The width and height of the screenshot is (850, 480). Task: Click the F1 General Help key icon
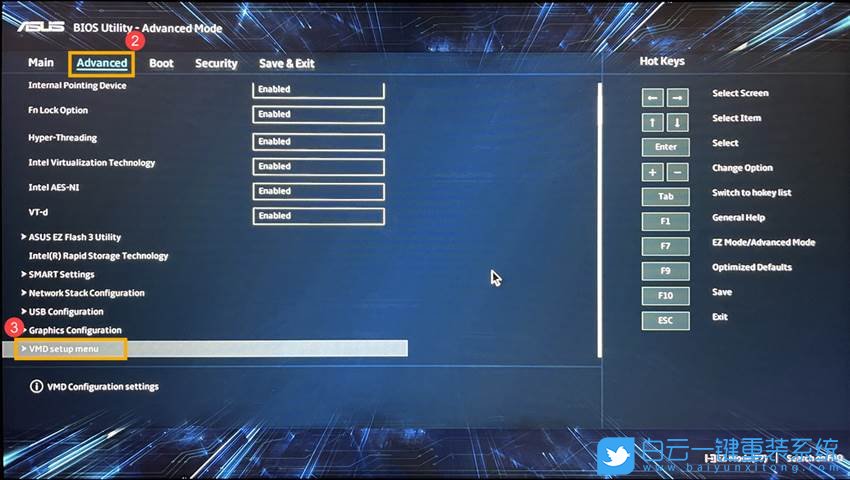tap(665, 221)
